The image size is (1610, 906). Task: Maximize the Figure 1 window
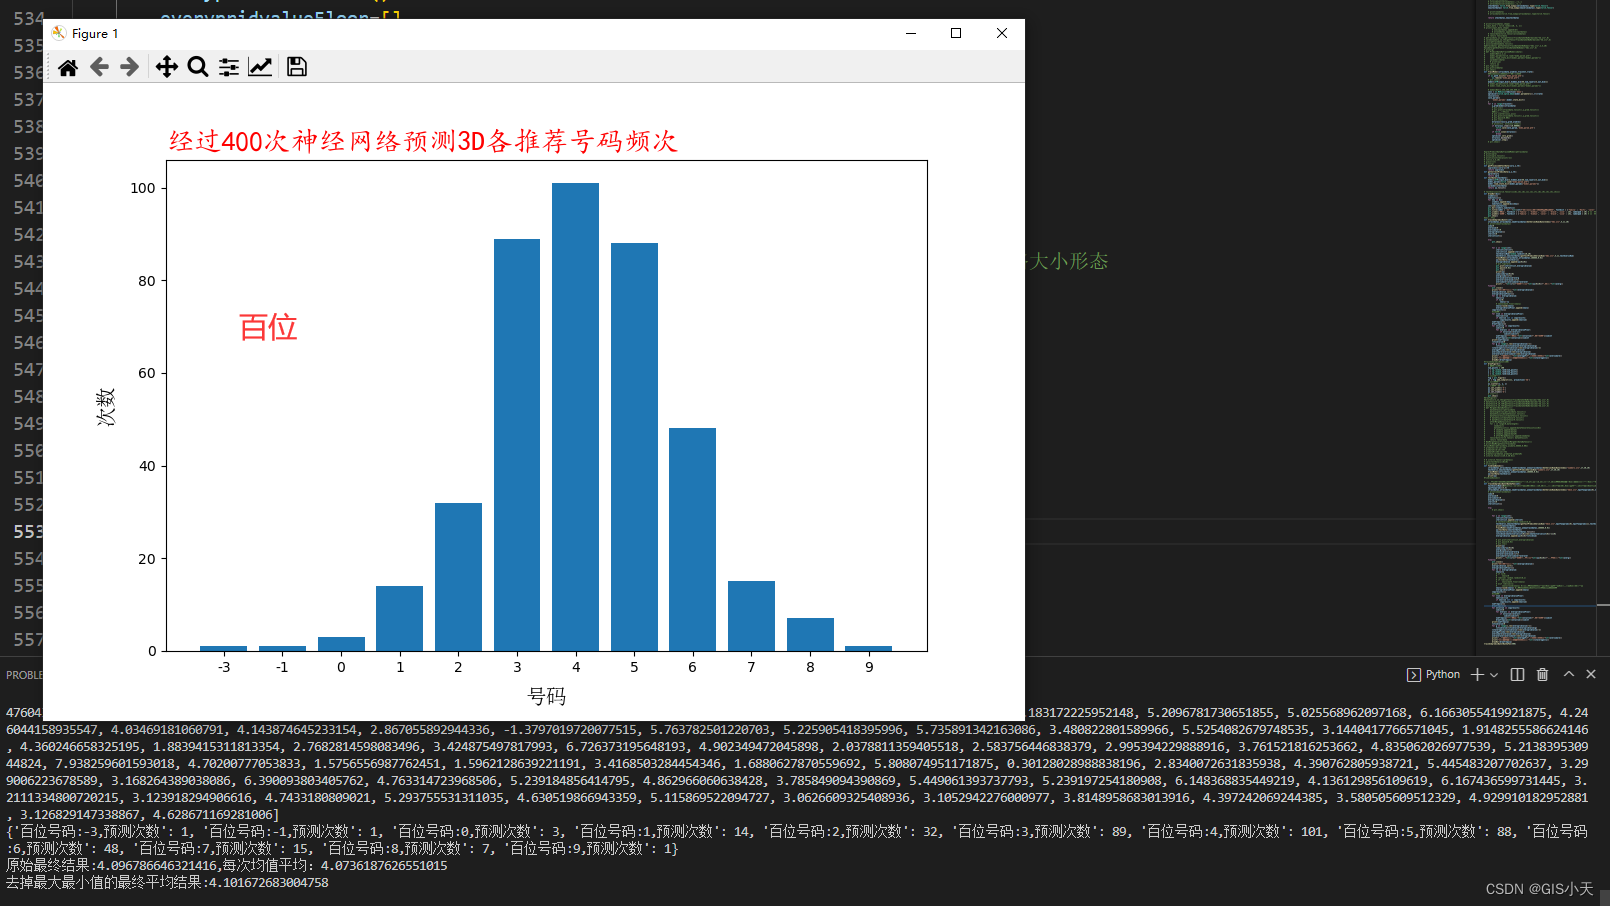pos(956,33)
